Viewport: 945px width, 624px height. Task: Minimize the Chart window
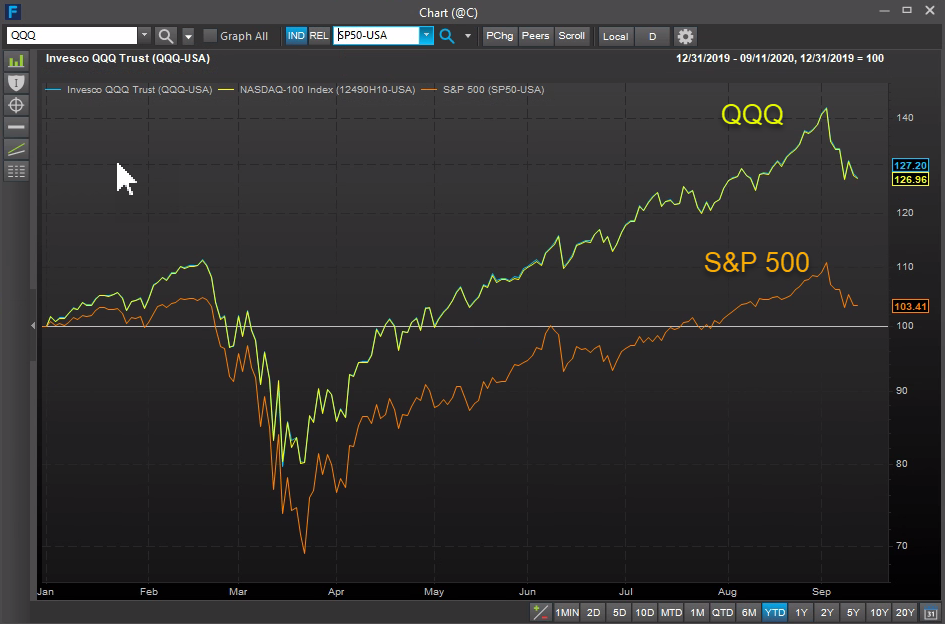[884, 11]
